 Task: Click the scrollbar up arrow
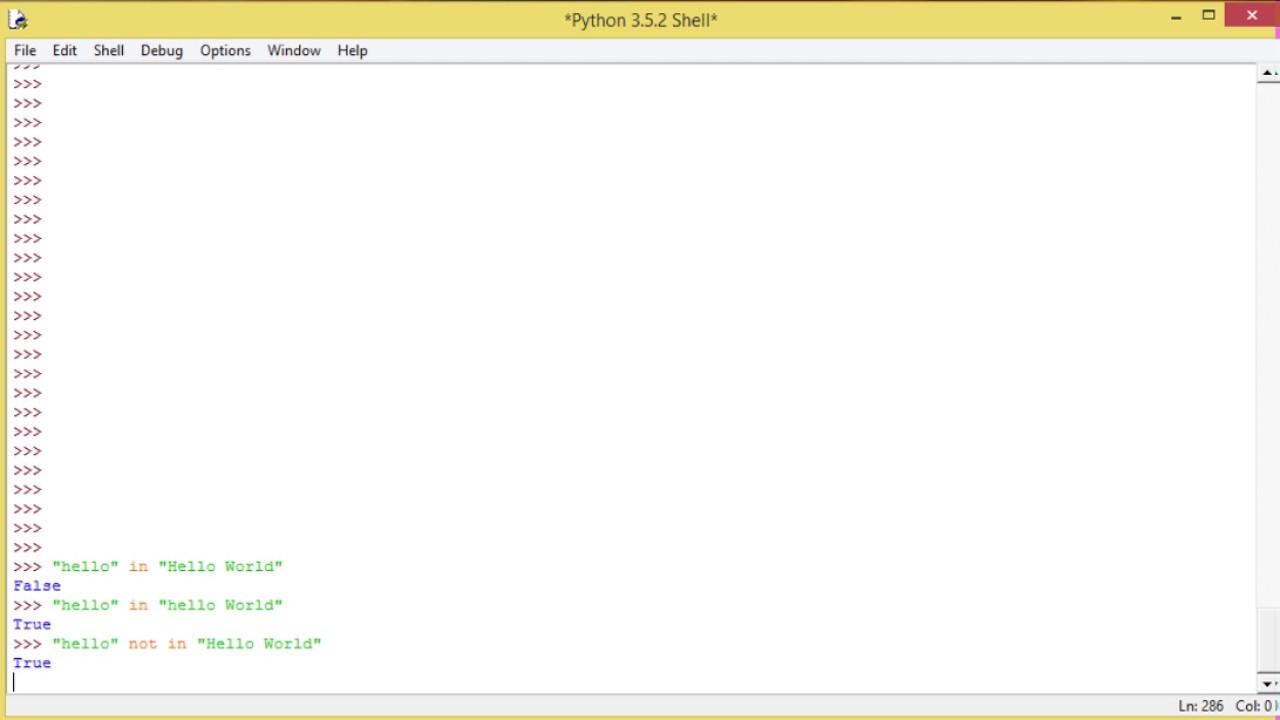pos(1267,74)
